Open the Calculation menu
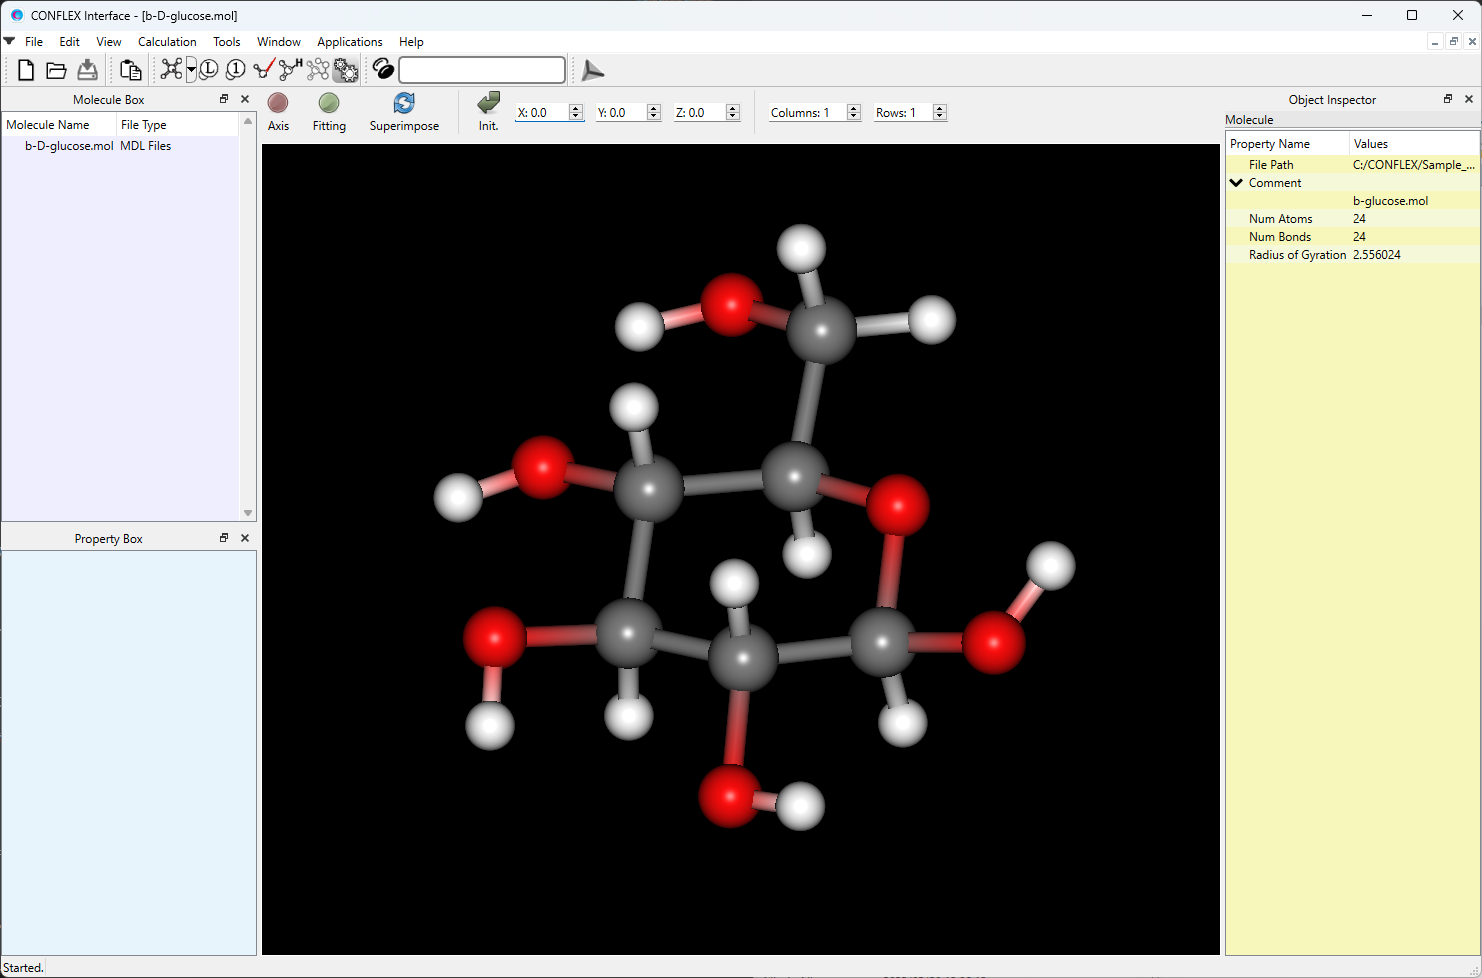Screen dimensions: 1482x978 (x=166, y=41)
